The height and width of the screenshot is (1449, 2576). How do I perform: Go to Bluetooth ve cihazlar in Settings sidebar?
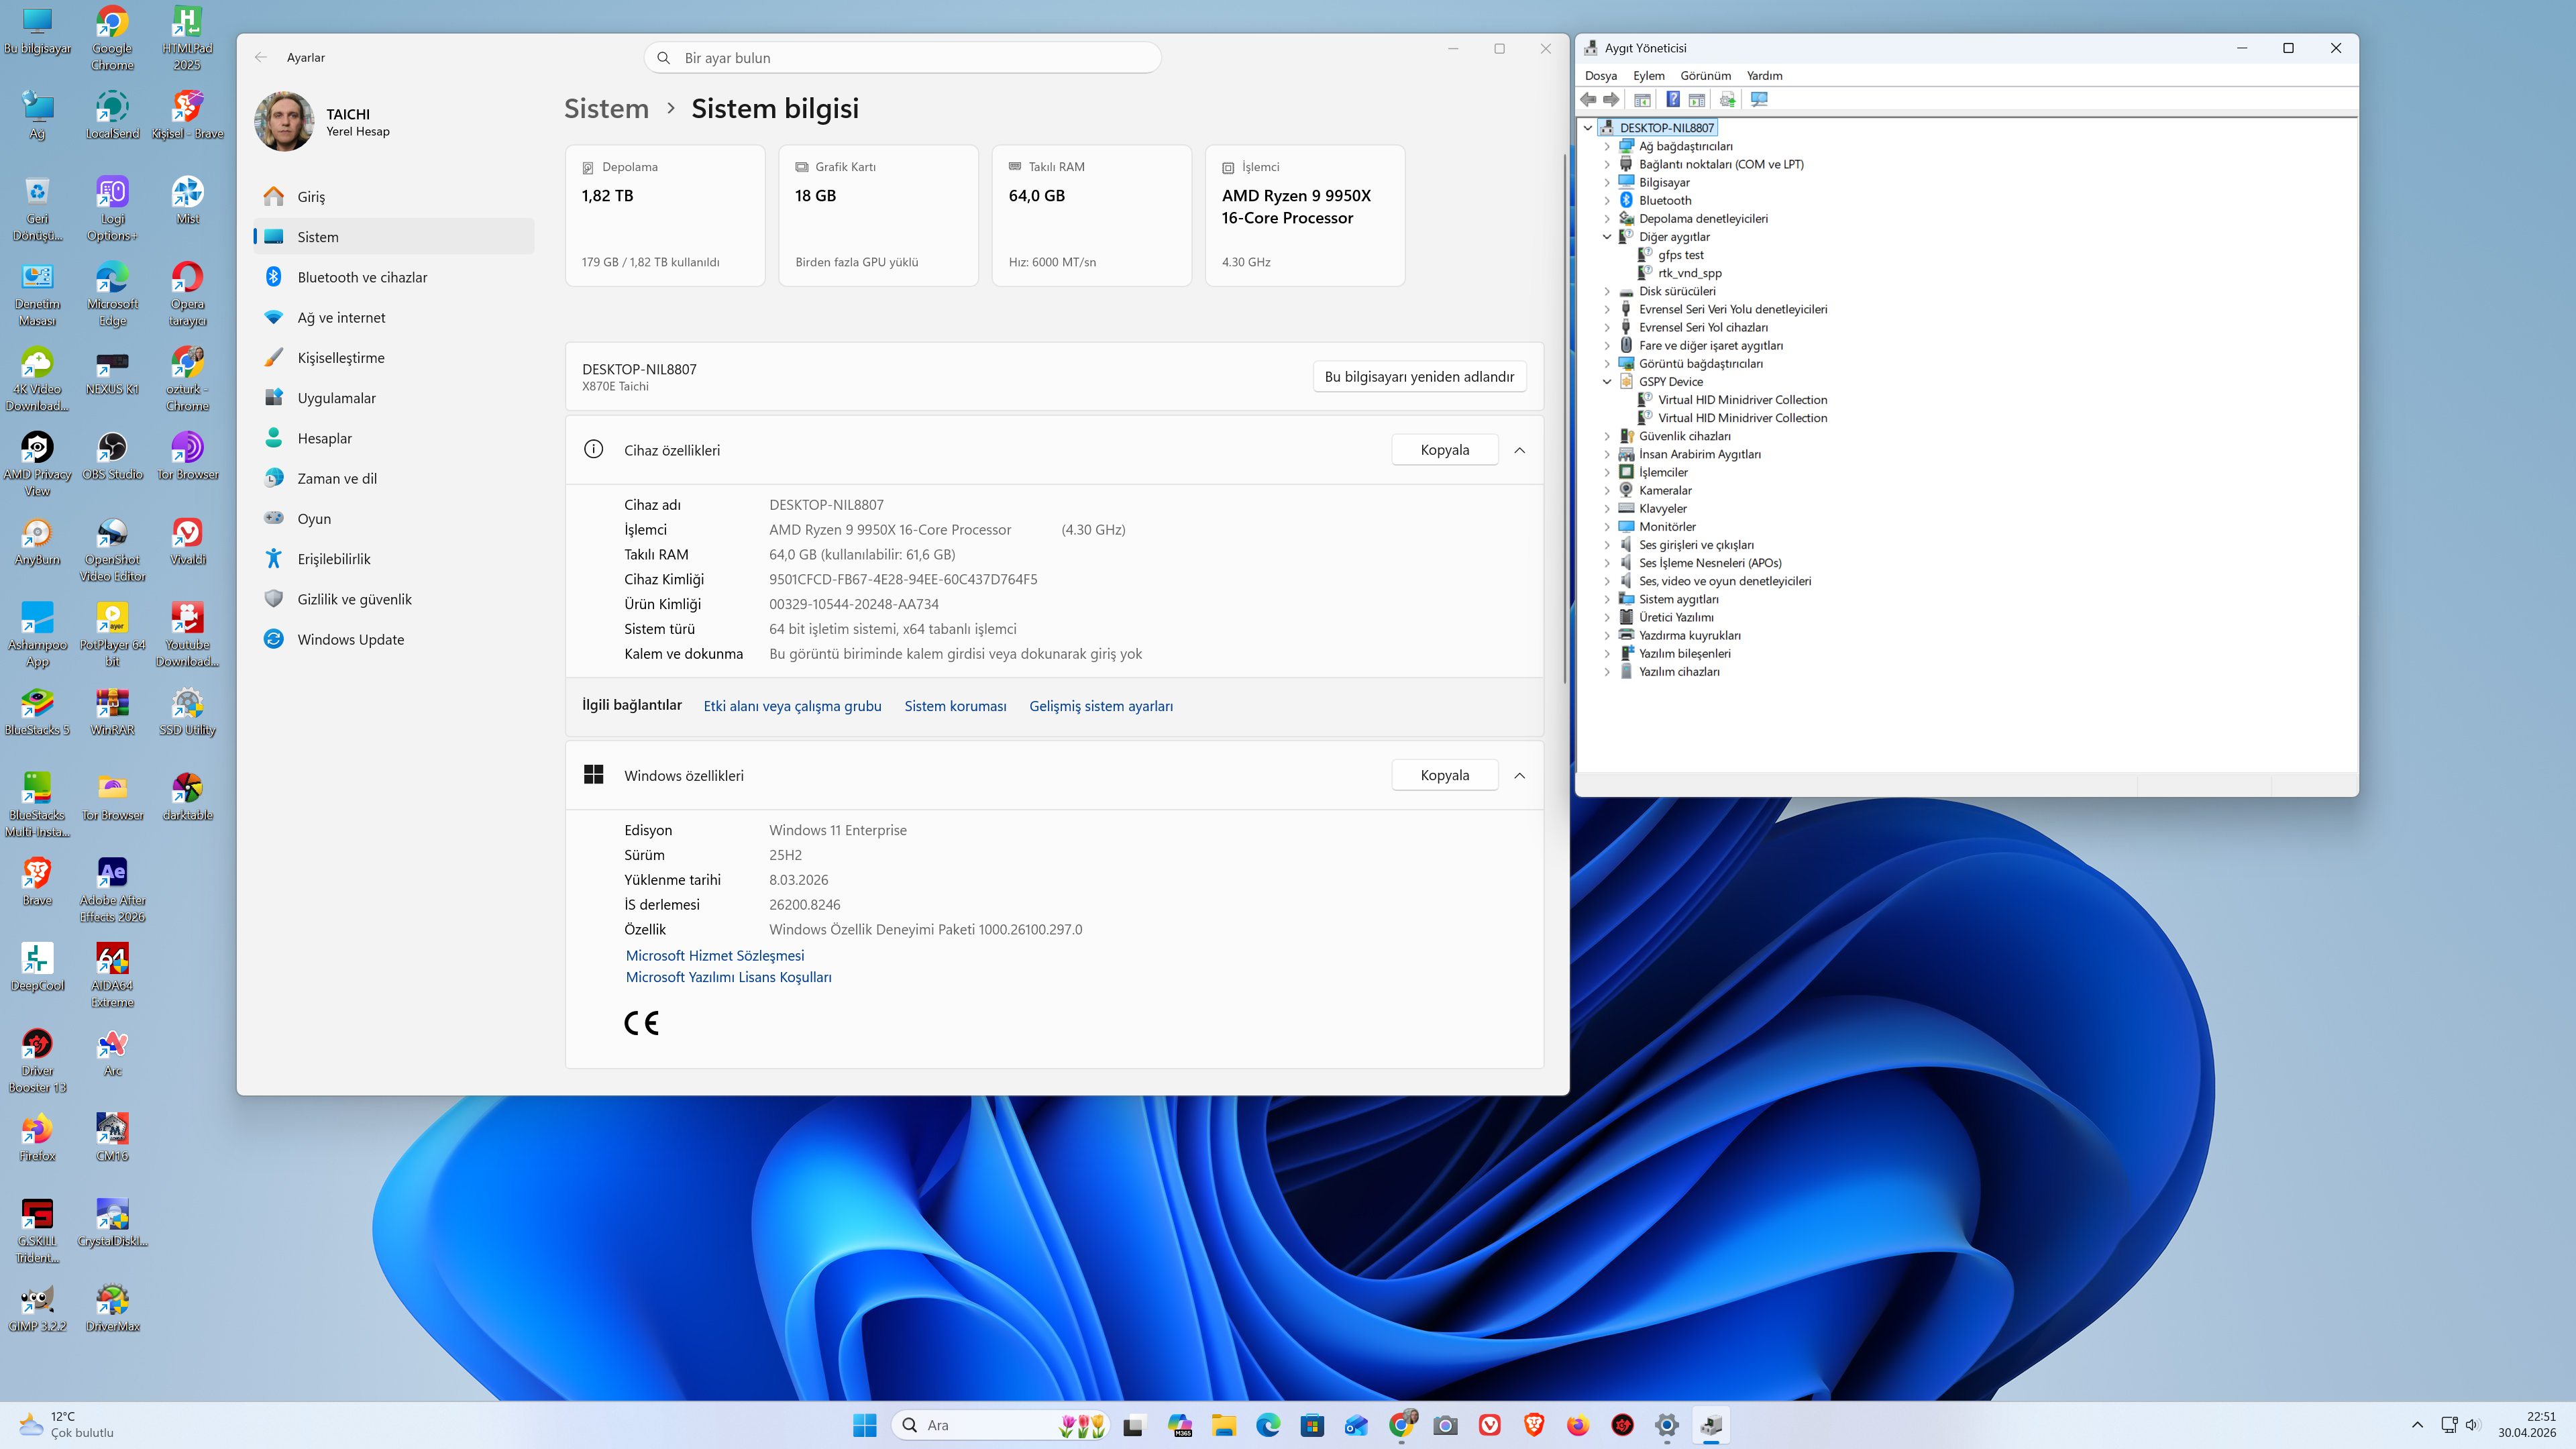tap(393, 277)
